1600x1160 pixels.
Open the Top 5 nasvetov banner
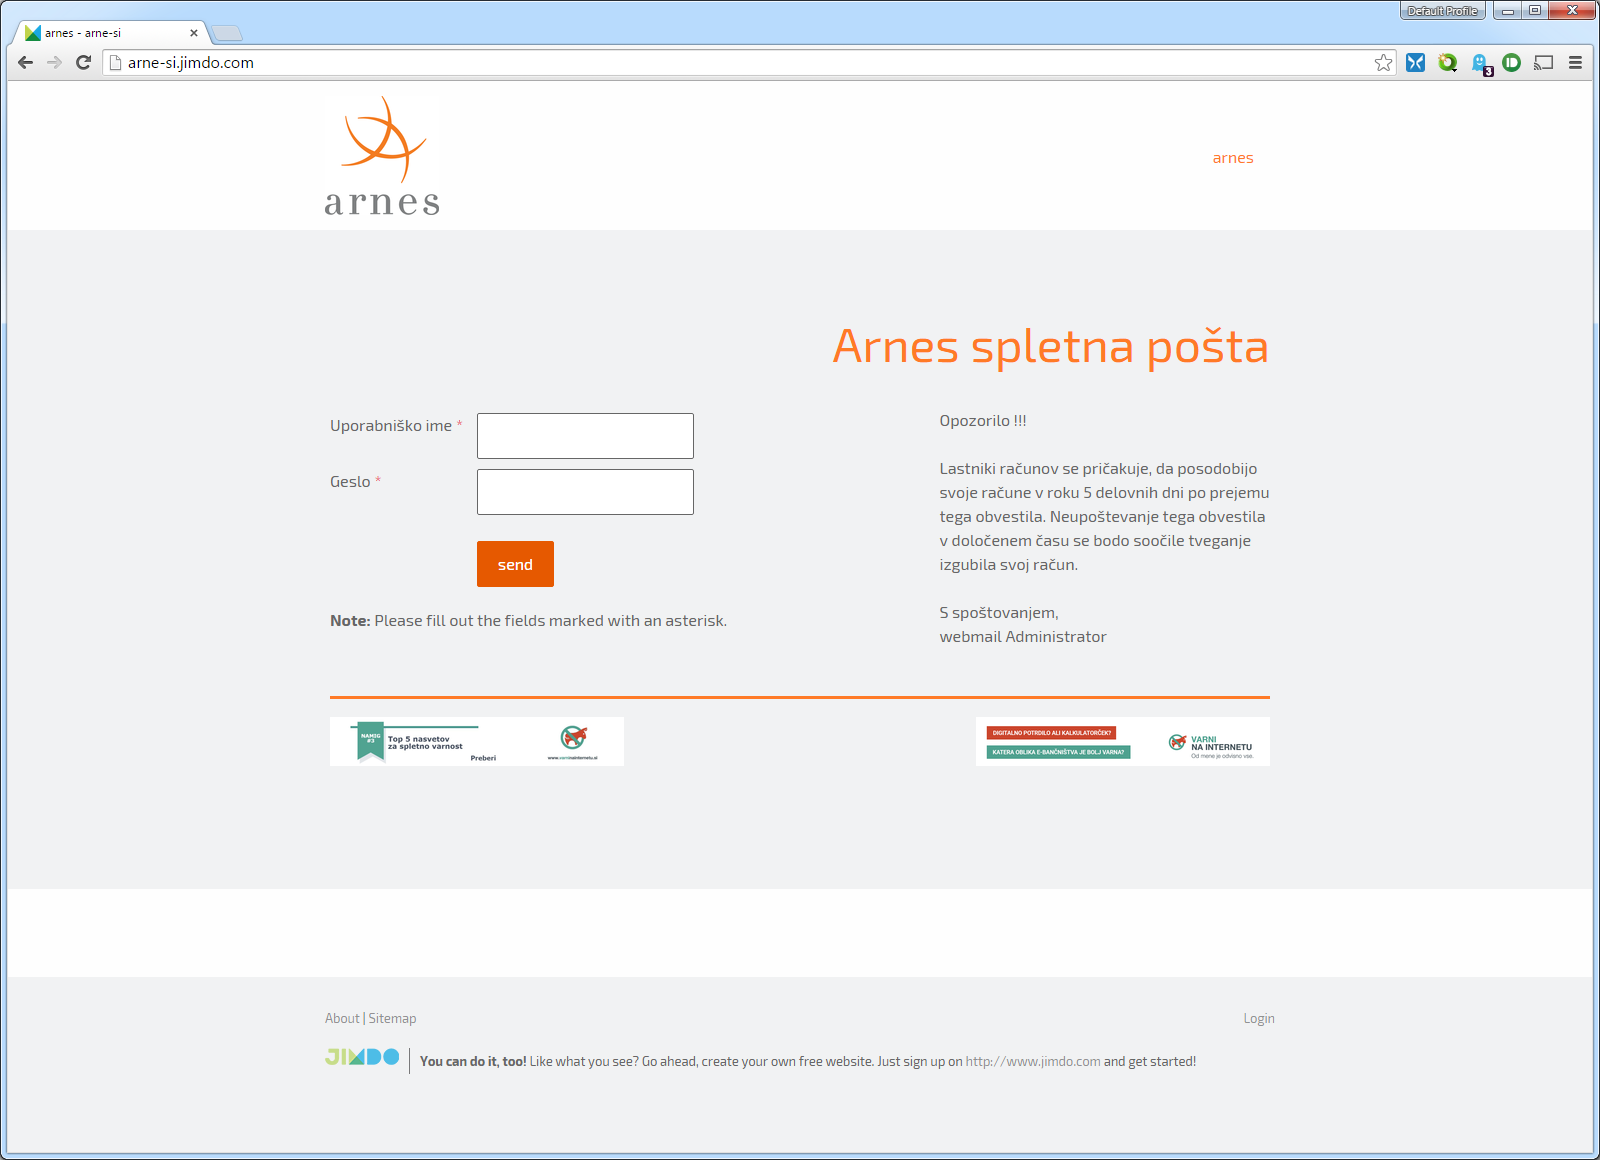(477, 741)
